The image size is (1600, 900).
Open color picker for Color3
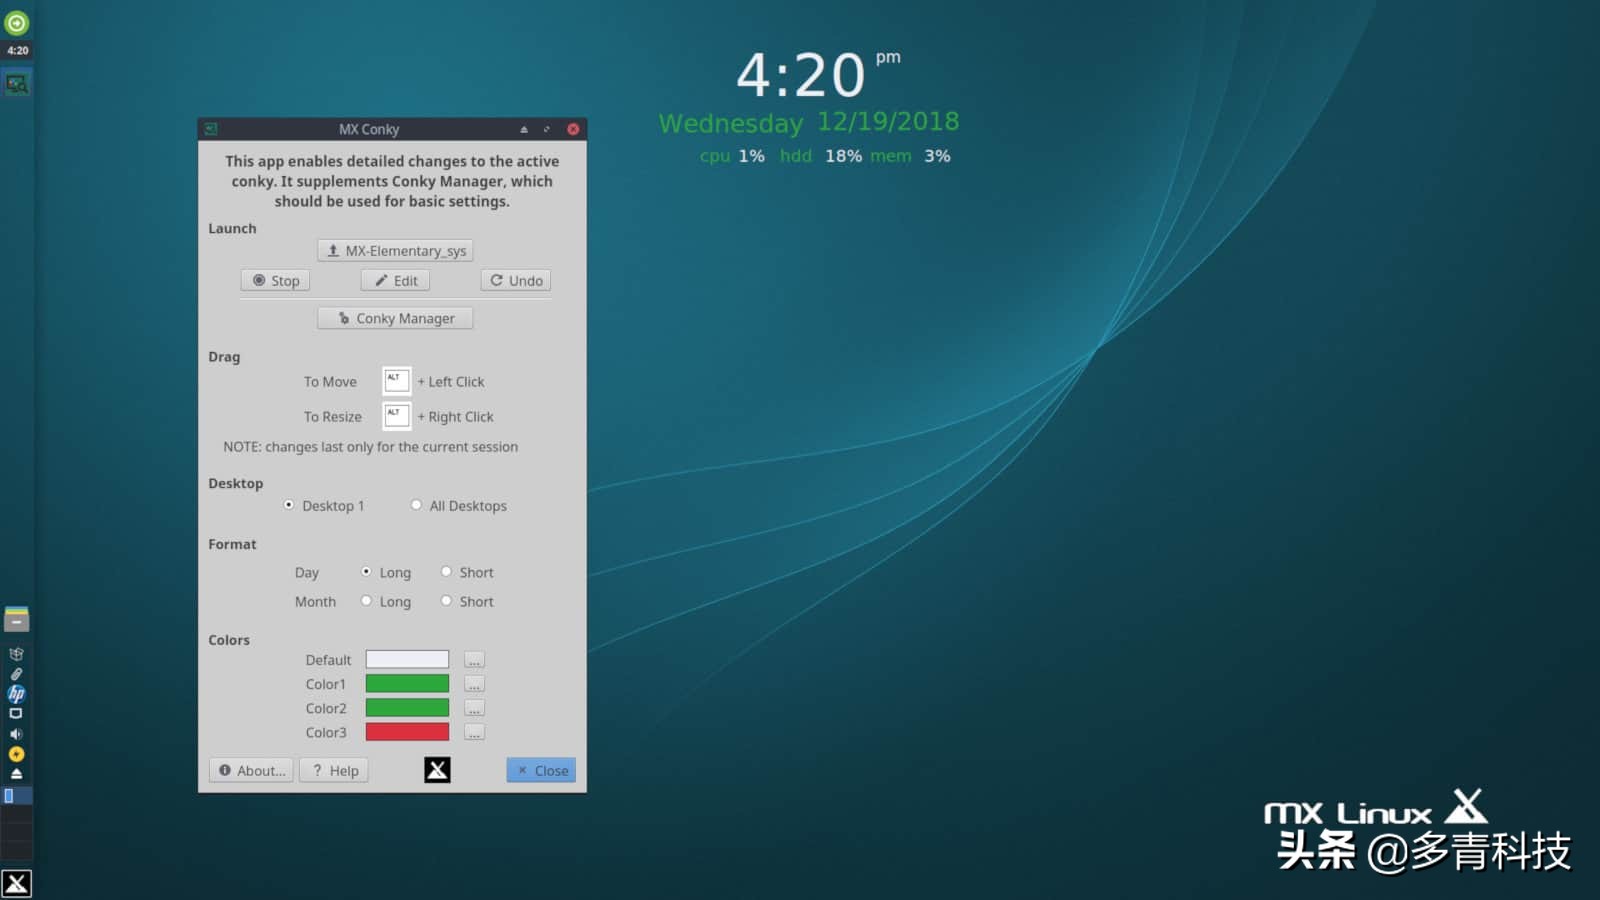coord(474,732)
